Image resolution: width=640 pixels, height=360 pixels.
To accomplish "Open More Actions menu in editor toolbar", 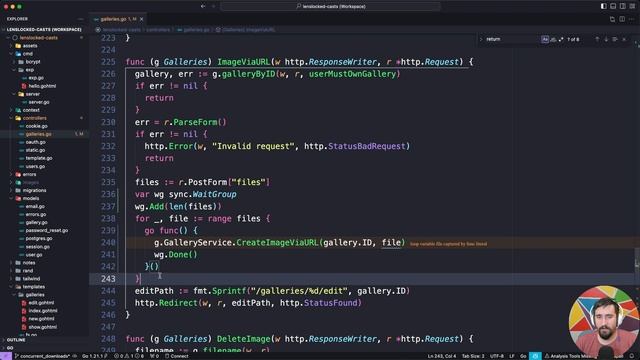I will 632,19.
